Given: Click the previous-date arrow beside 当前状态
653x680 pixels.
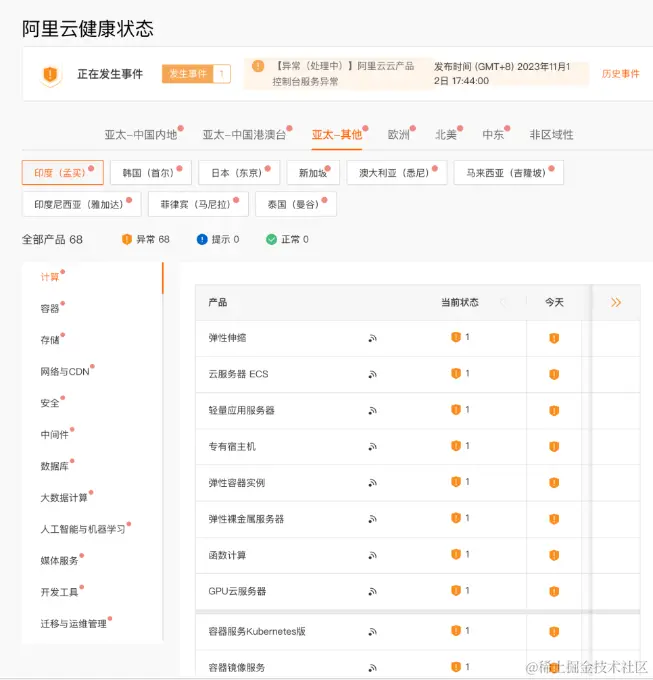Looking at the screenshot, I should 503,302.
